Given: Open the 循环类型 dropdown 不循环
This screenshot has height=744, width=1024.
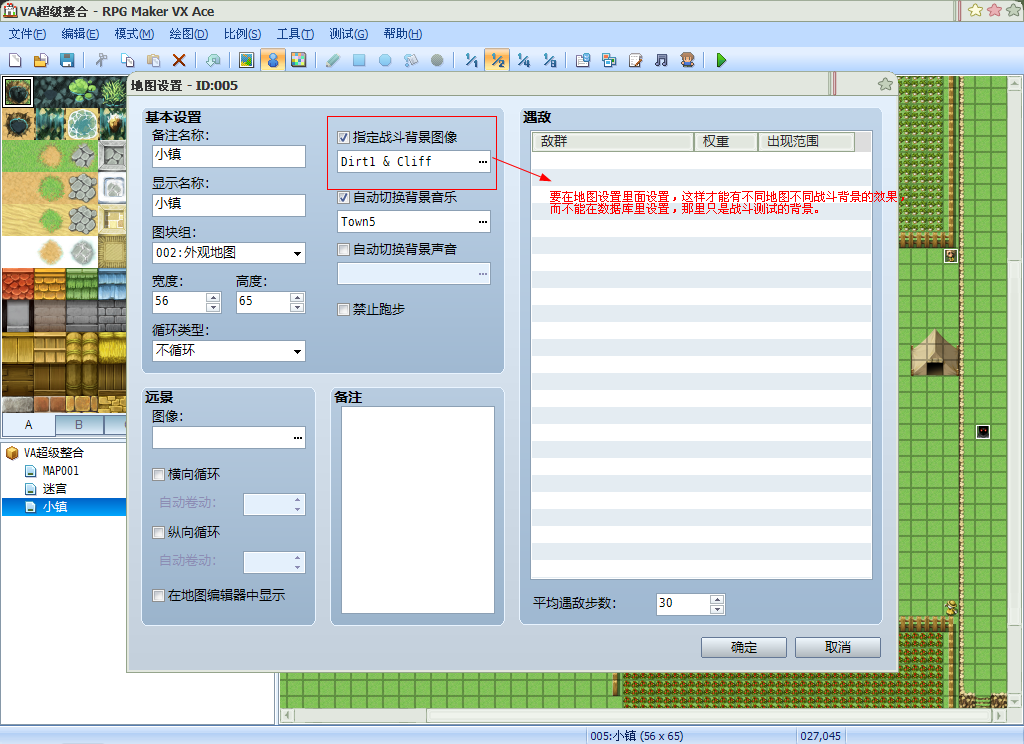Looking at the screenshot, I should pos(229,351).
